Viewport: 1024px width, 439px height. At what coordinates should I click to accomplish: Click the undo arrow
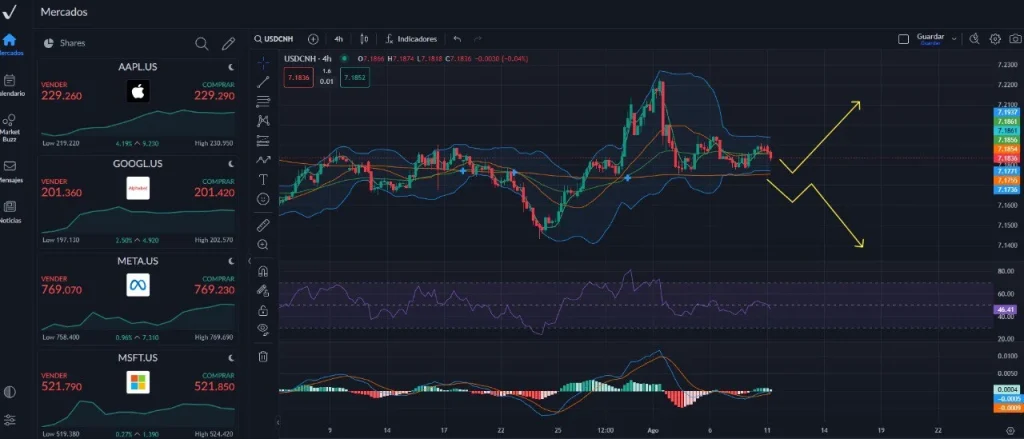(457, 39)
